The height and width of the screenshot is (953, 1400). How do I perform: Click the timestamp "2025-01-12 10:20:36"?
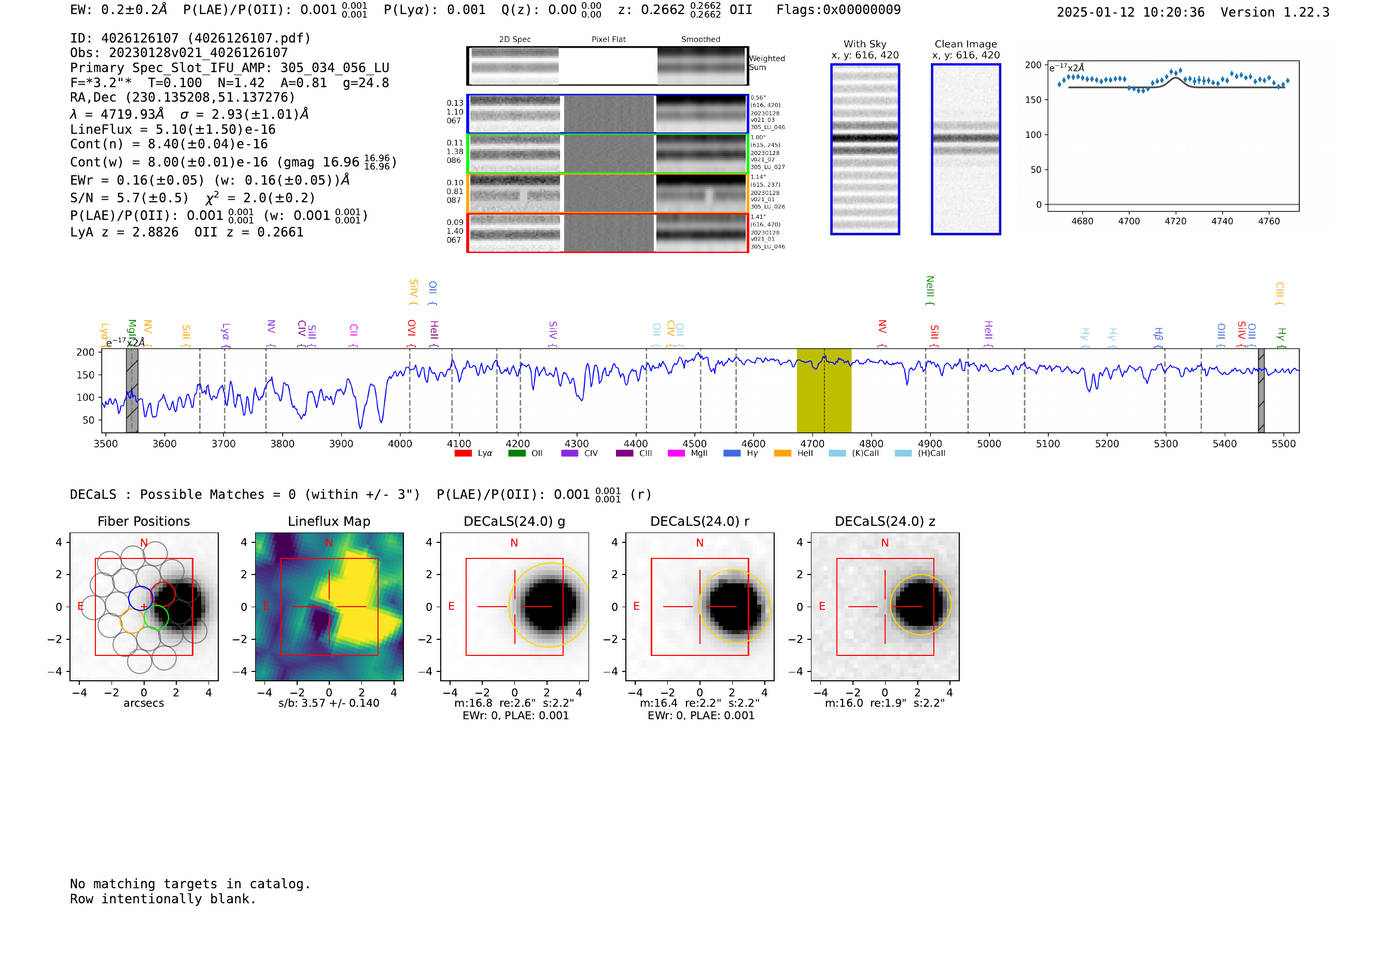[1130, 12]
